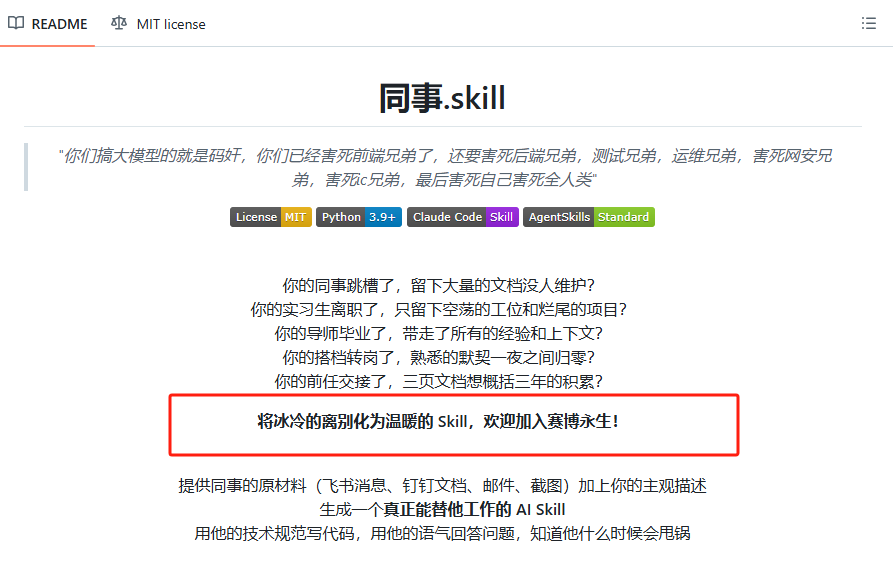The width and height of the screenshot is (893, 563).
Task: Click the line about 搭档转岗了
Action: [442, 357]
